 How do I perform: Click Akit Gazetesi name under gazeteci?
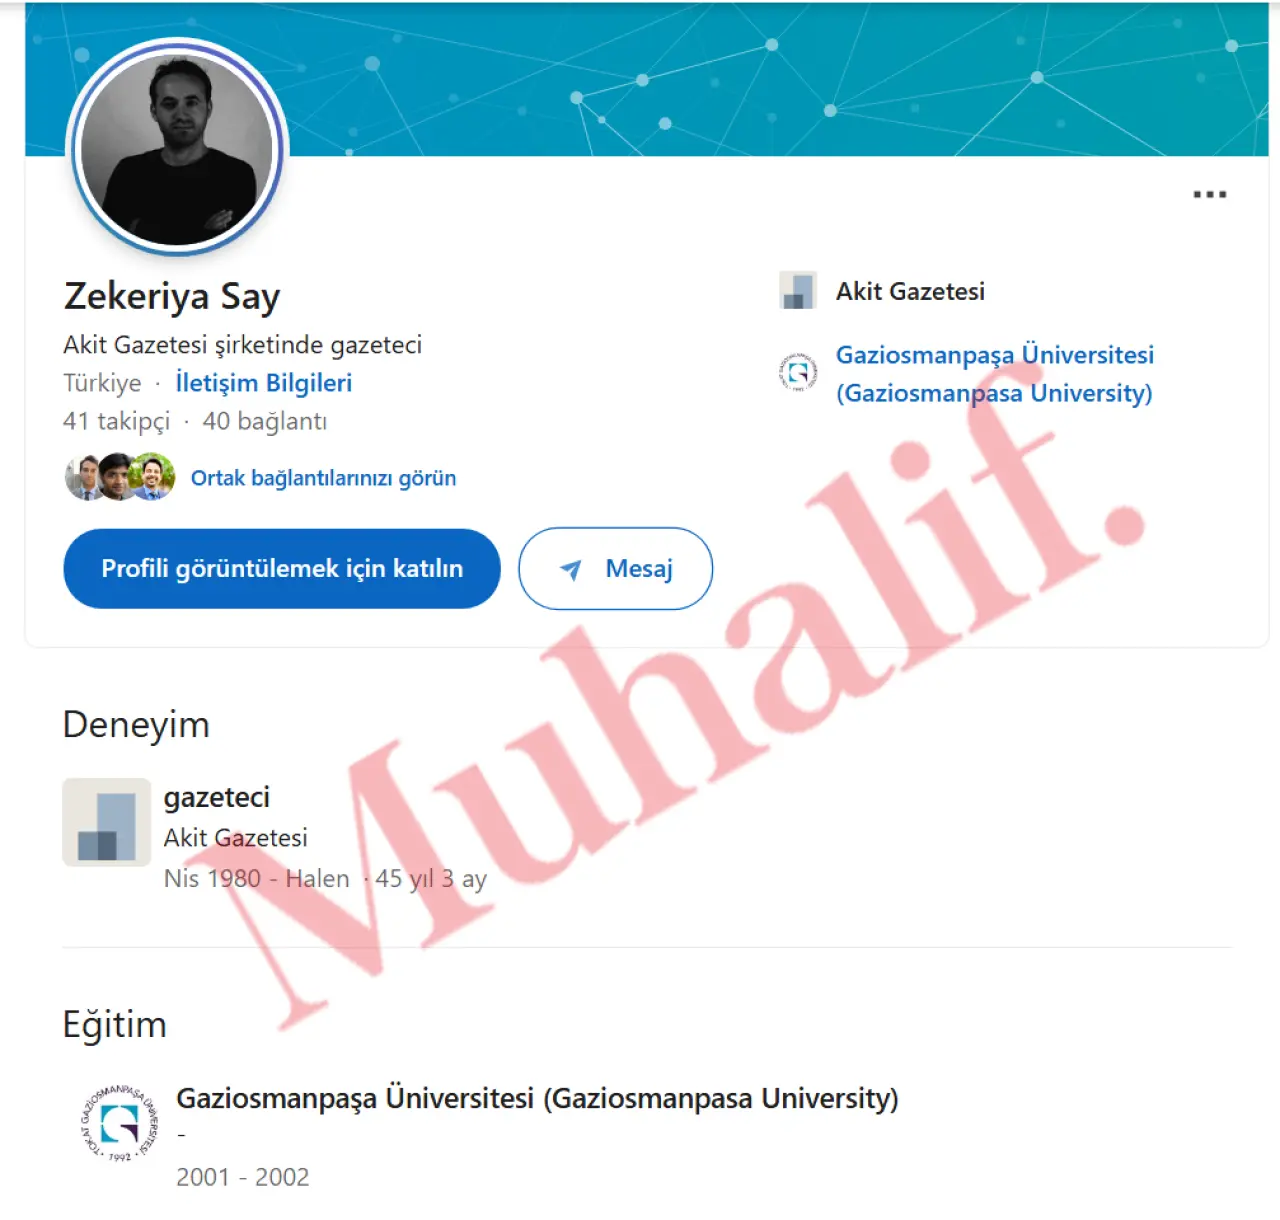tap(236, 837)
